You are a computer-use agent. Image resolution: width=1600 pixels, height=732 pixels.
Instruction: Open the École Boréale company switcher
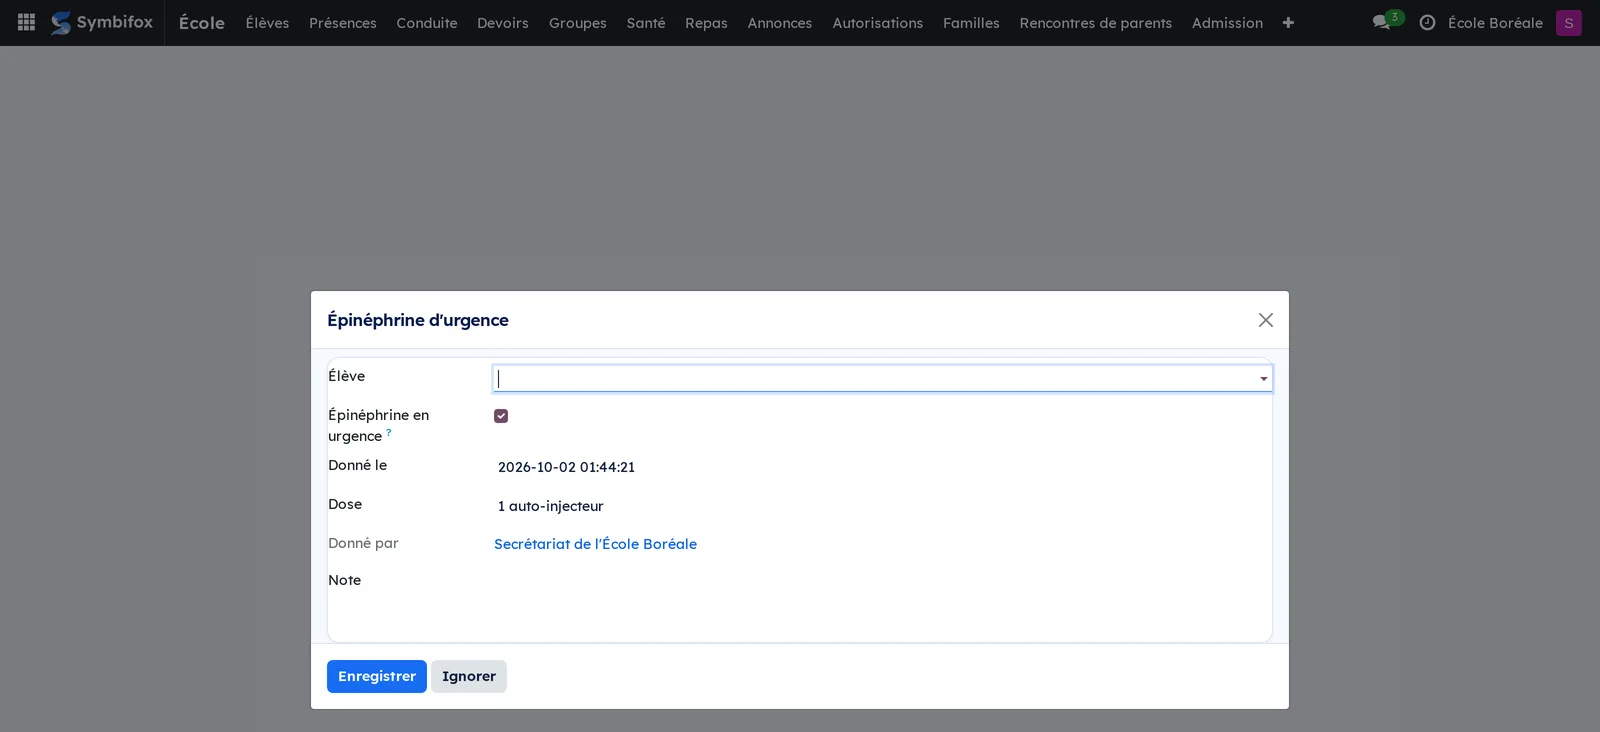[x=1495, y=22]
